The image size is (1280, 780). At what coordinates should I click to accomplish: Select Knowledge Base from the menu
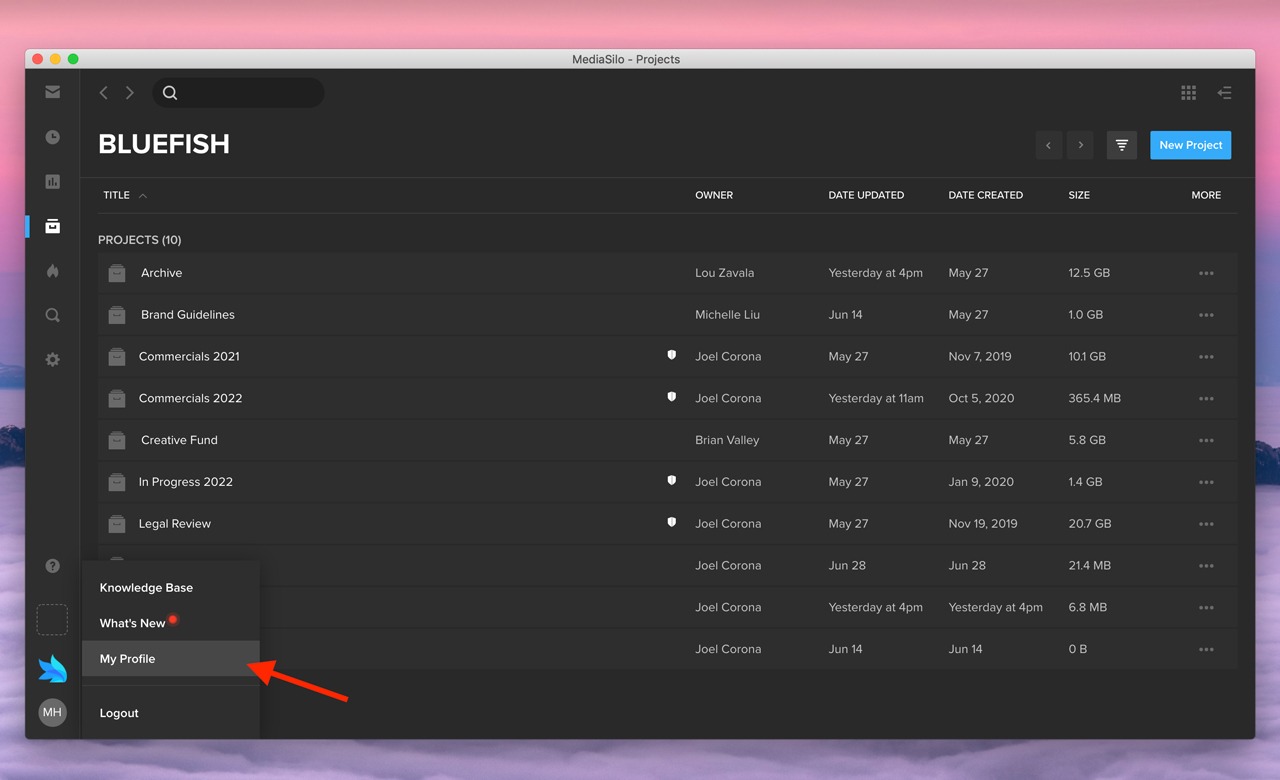pyautogui.click(x=146, y=588)
